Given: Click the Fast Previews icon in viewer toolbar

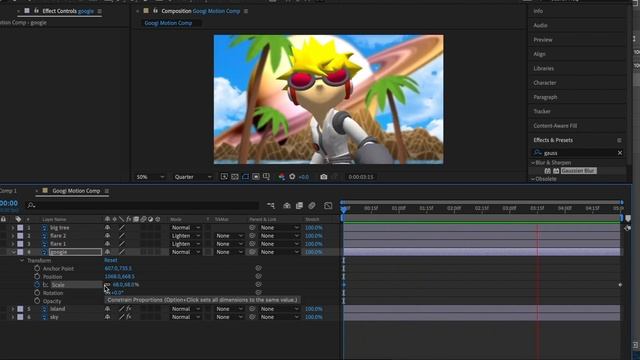Looking at the screenshot, I should pyautogui.click(x=224, y=177).
